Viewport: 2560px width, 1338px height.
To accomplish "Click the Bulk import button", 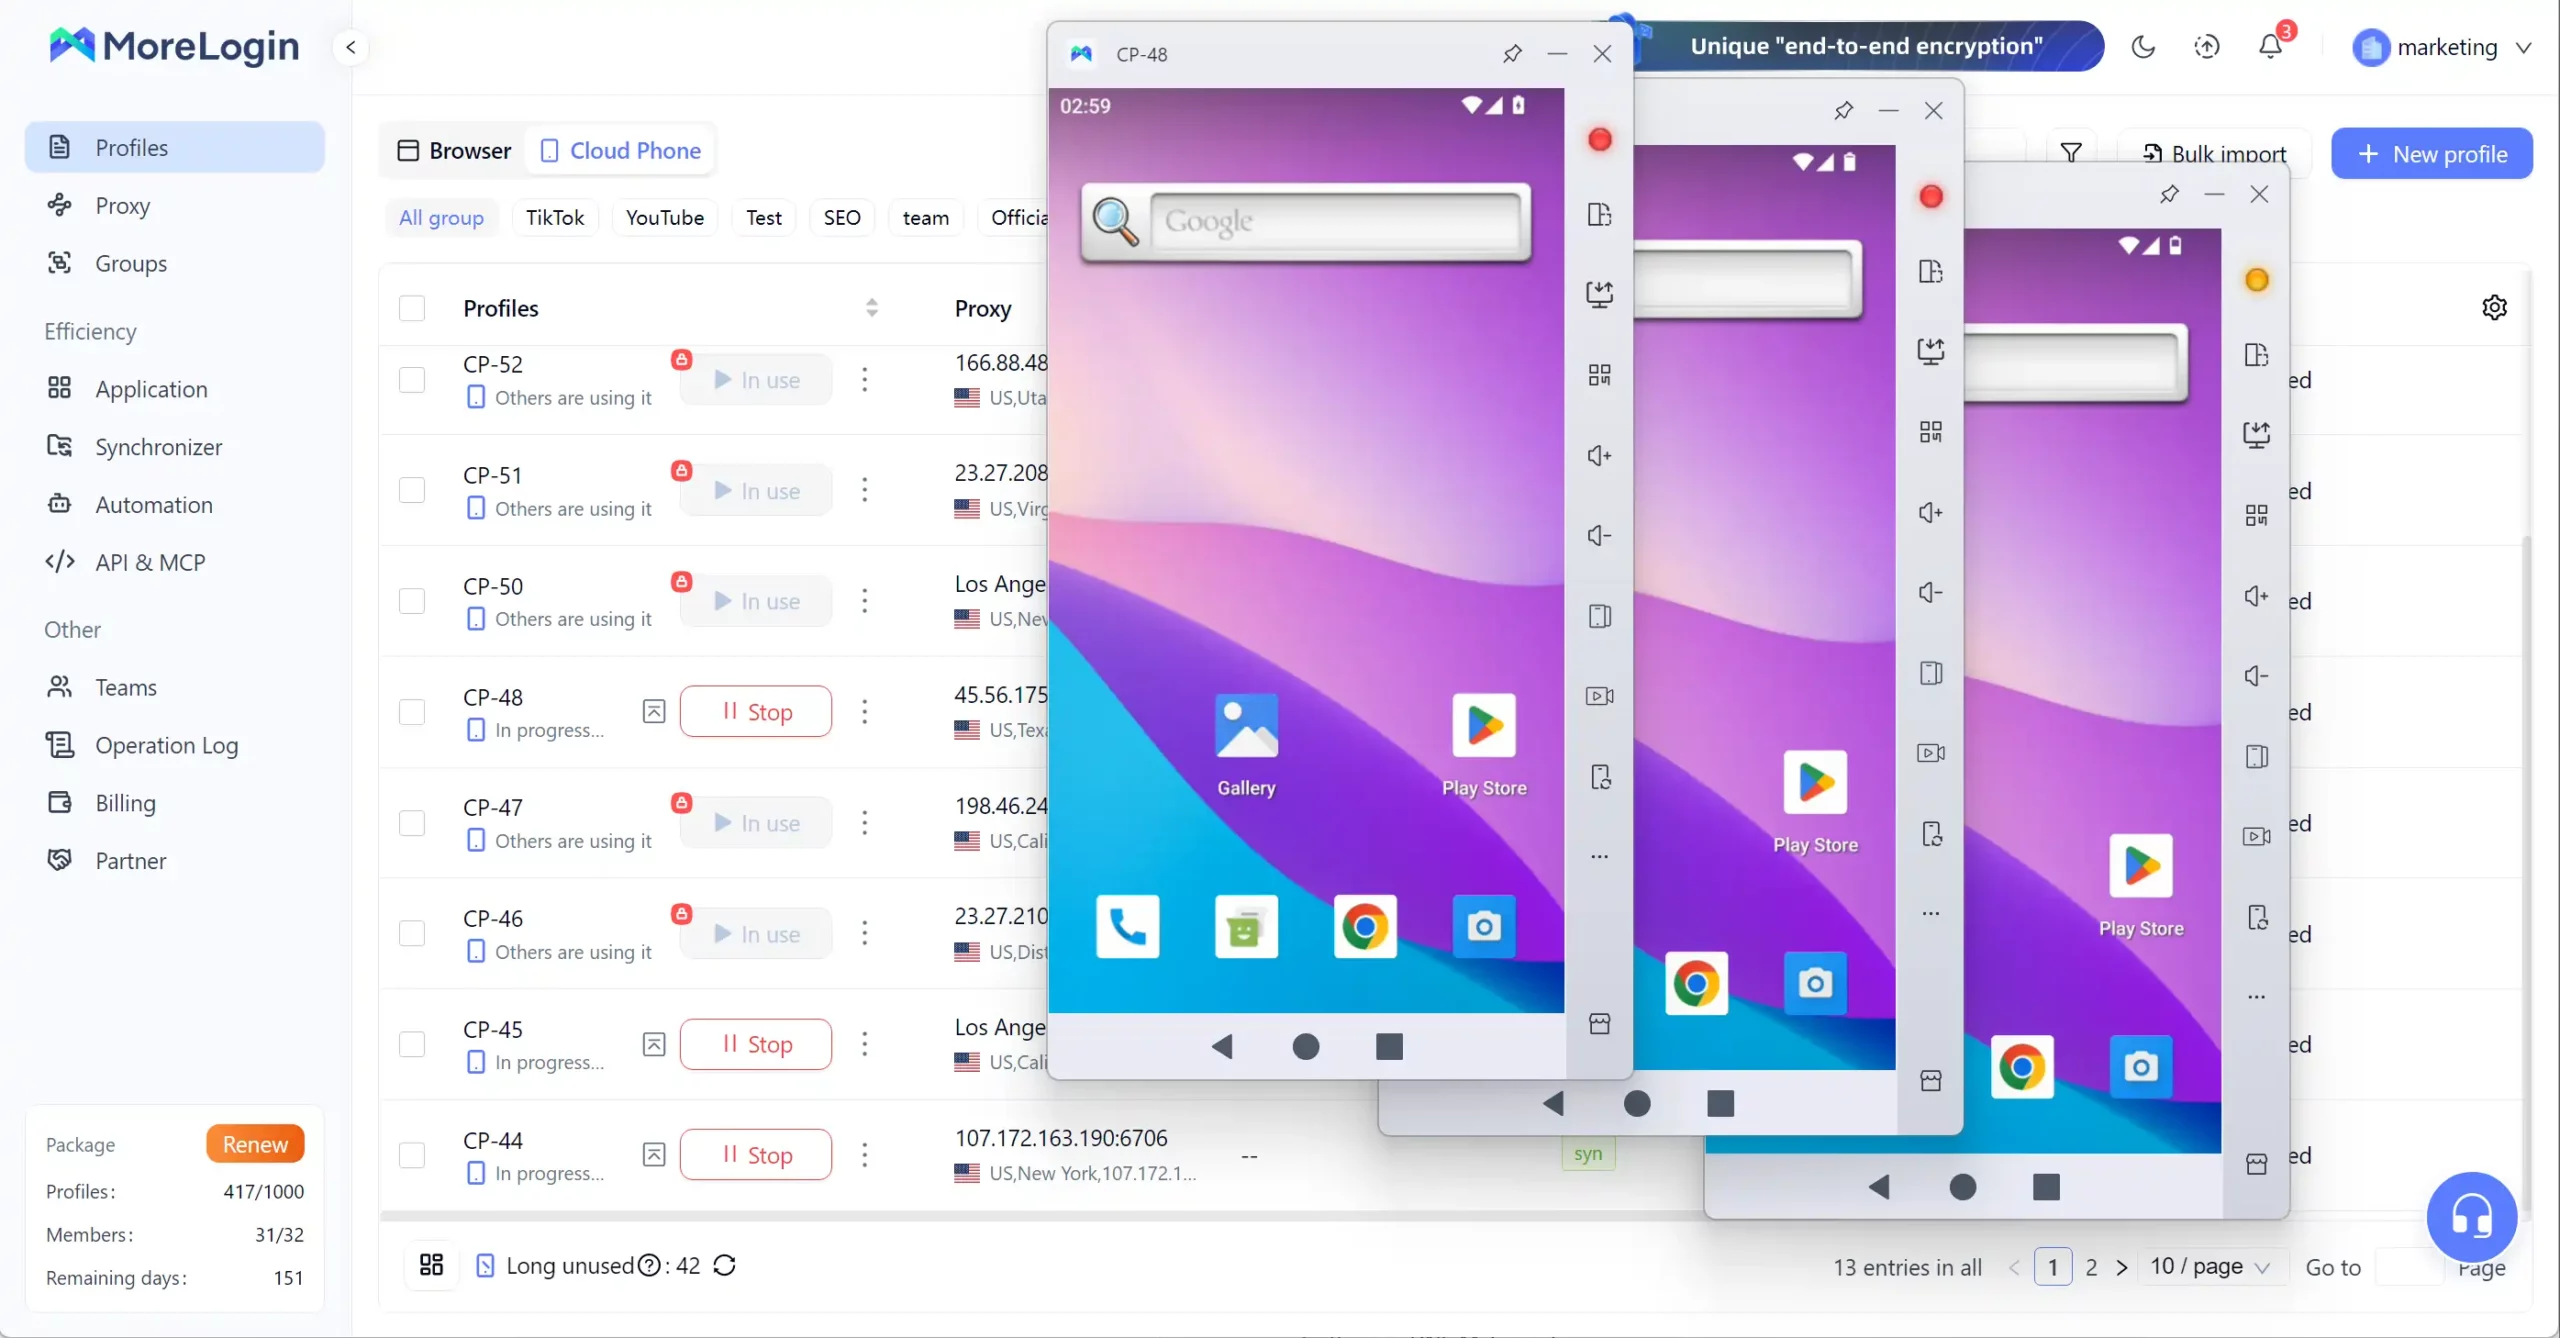I will coord(2214,153).
